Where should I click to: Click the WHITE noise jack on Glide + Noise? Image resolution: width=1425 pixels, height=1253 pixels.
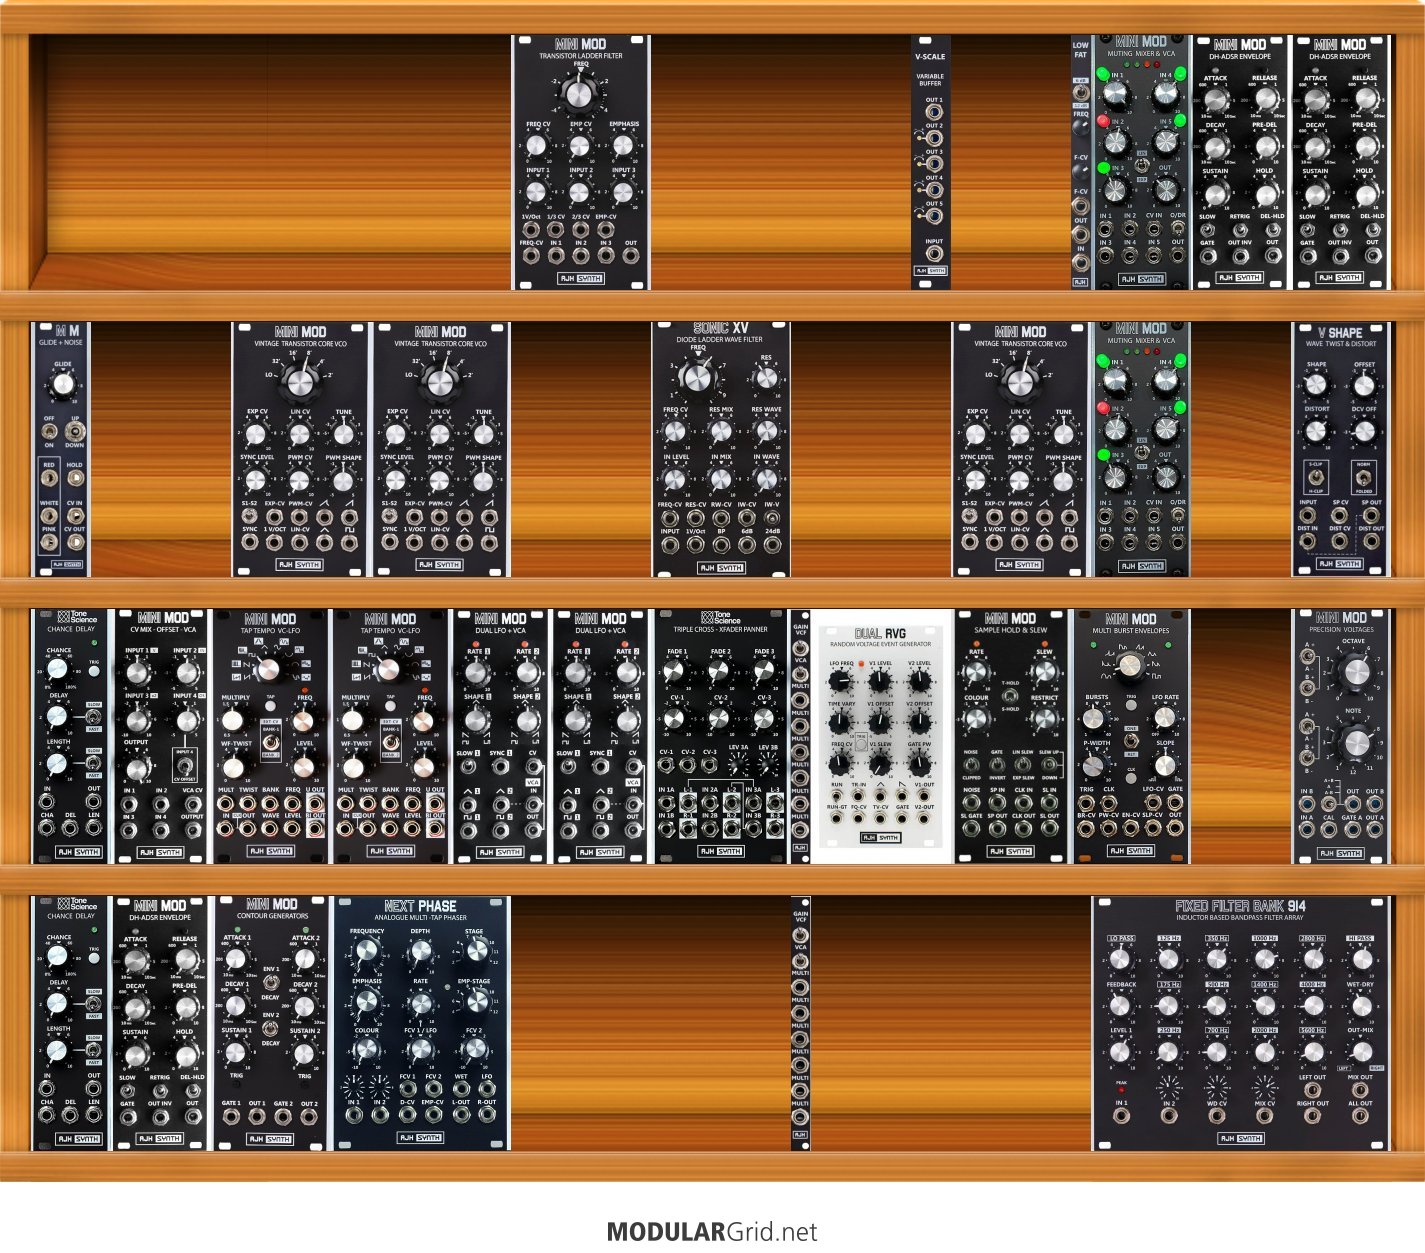[x=49, y=517]
